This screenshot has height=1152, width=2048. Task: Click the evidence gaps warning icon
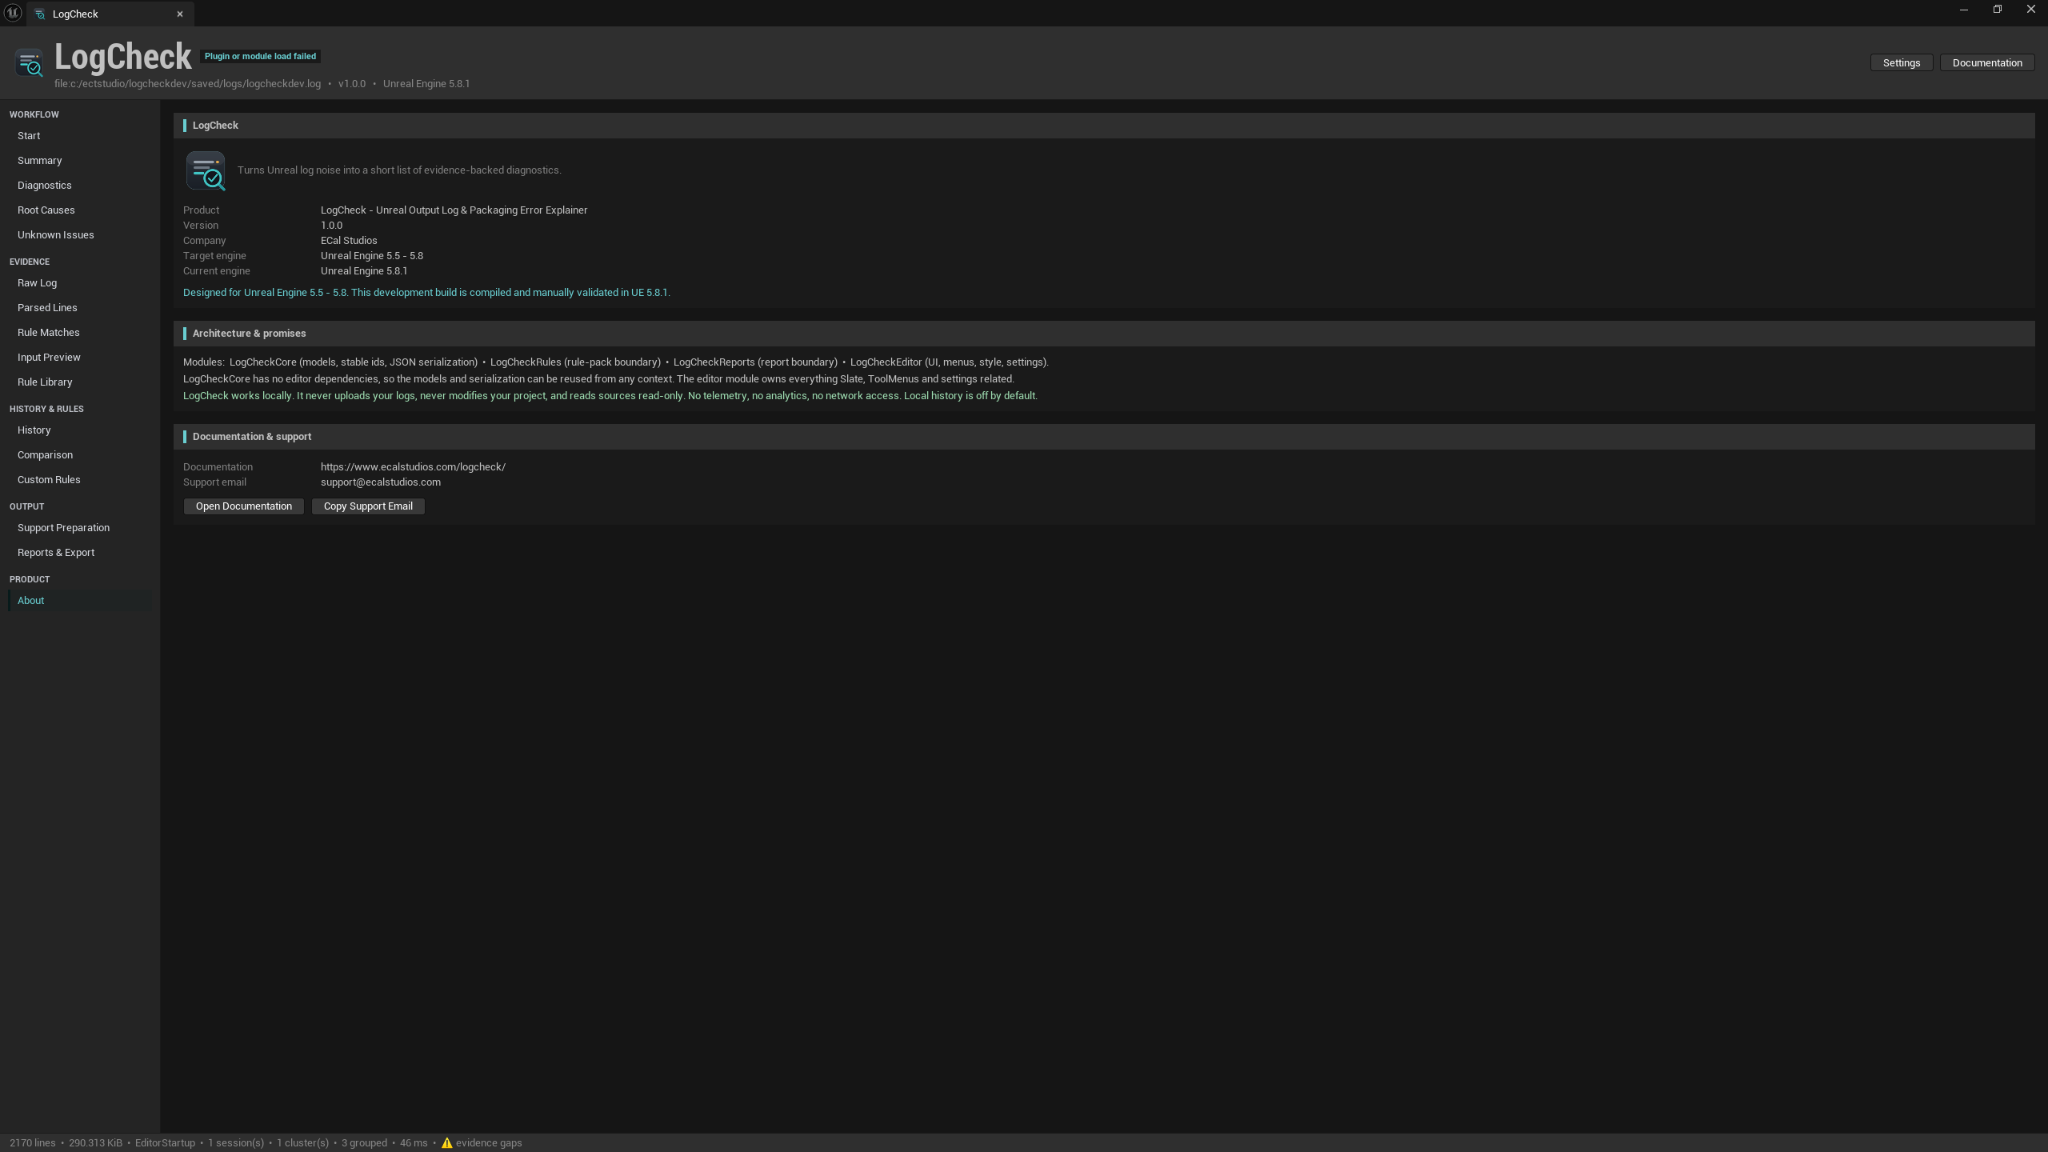(447, 1143)
